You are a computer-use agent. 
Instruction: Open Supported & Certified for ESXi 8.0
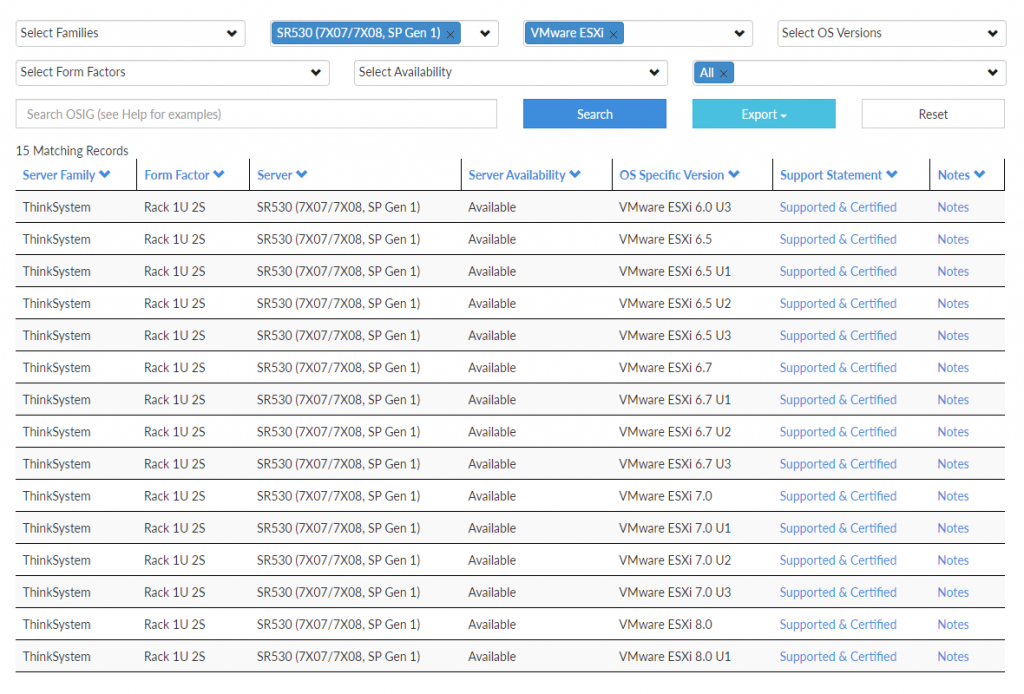(x=838, y=625)
